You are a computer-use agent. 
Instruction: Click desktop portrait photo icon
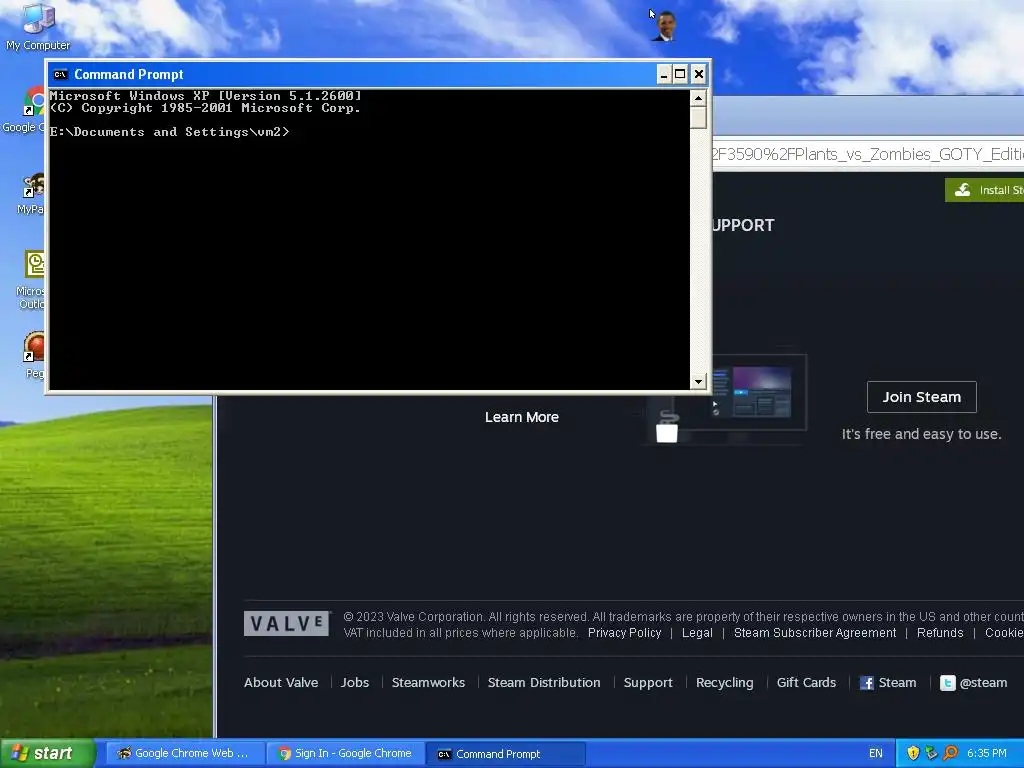click(x=664, y=26)
